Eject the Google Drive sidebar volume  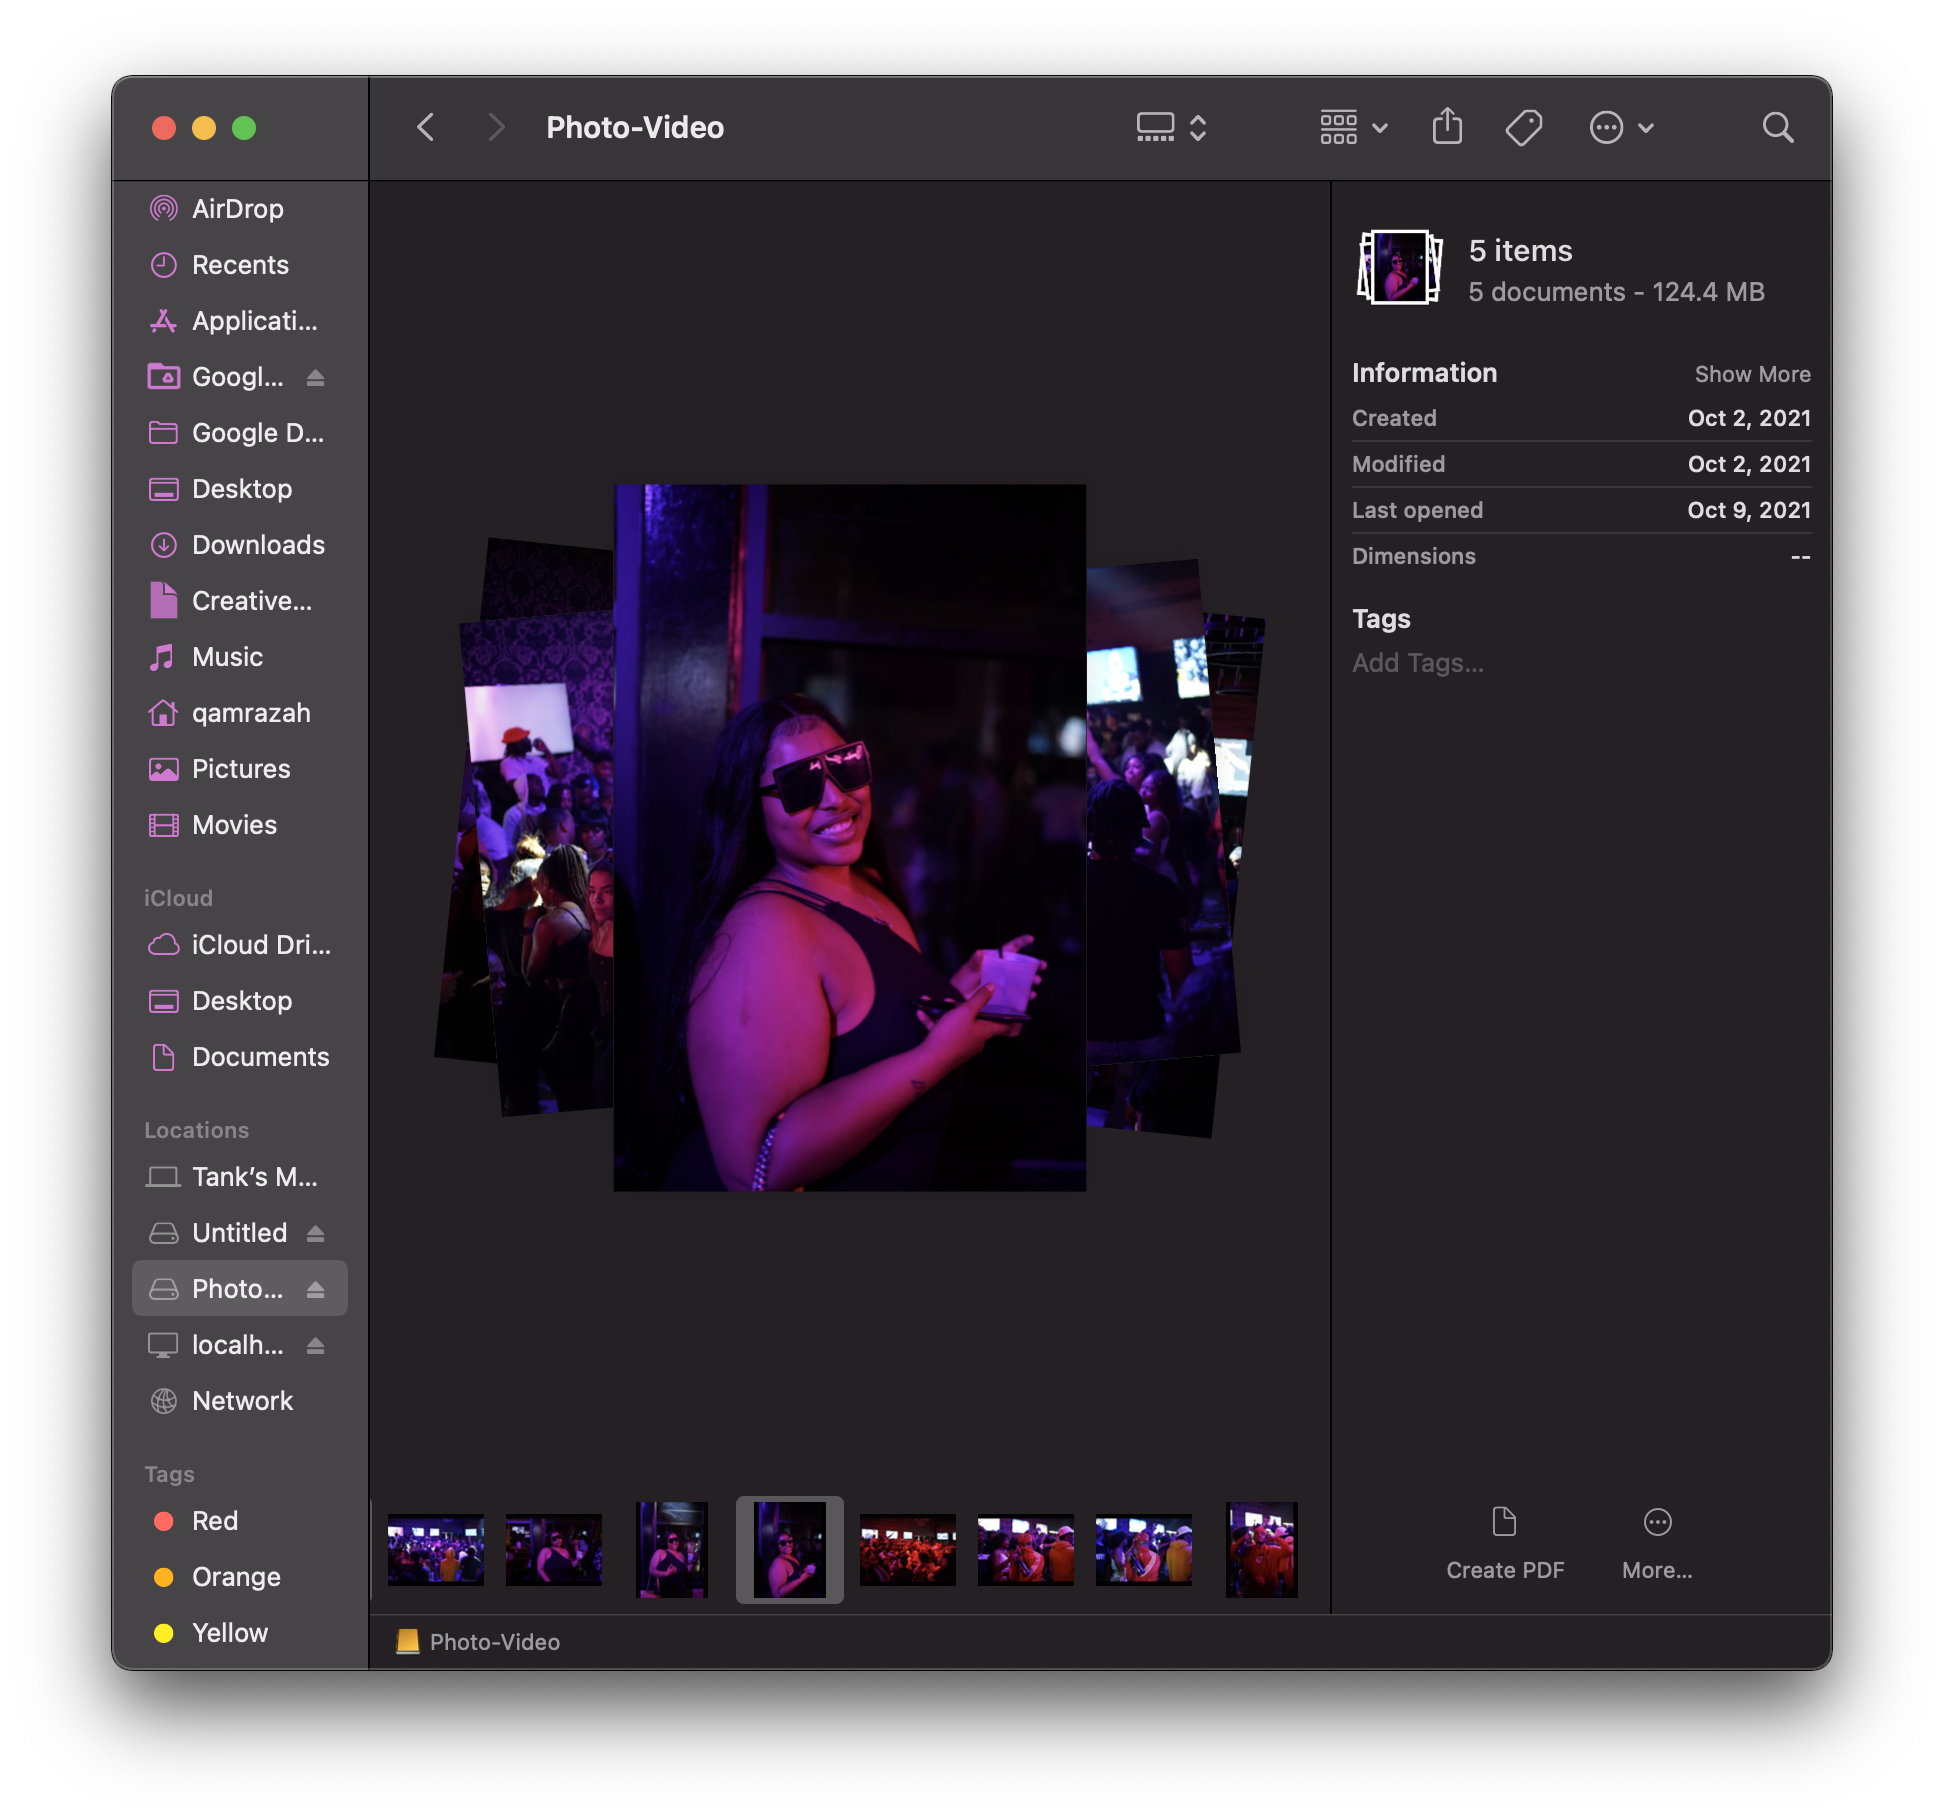[x=316, y=377]
